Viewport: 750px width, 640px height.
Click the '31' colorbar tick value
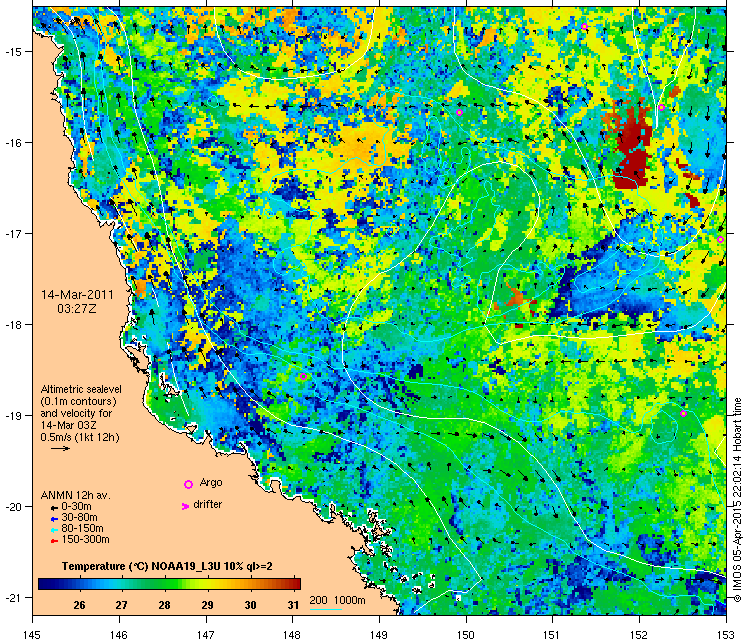click(293, 605)
